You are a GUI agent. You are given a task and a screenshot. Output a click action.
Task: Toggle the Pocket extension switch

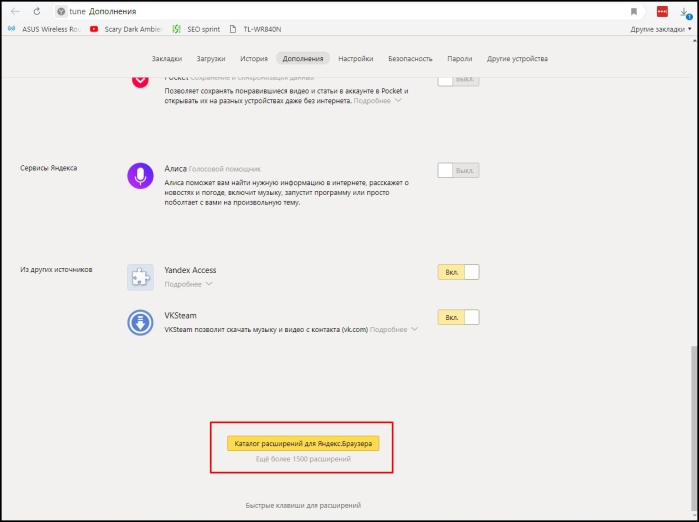(458, 80)
